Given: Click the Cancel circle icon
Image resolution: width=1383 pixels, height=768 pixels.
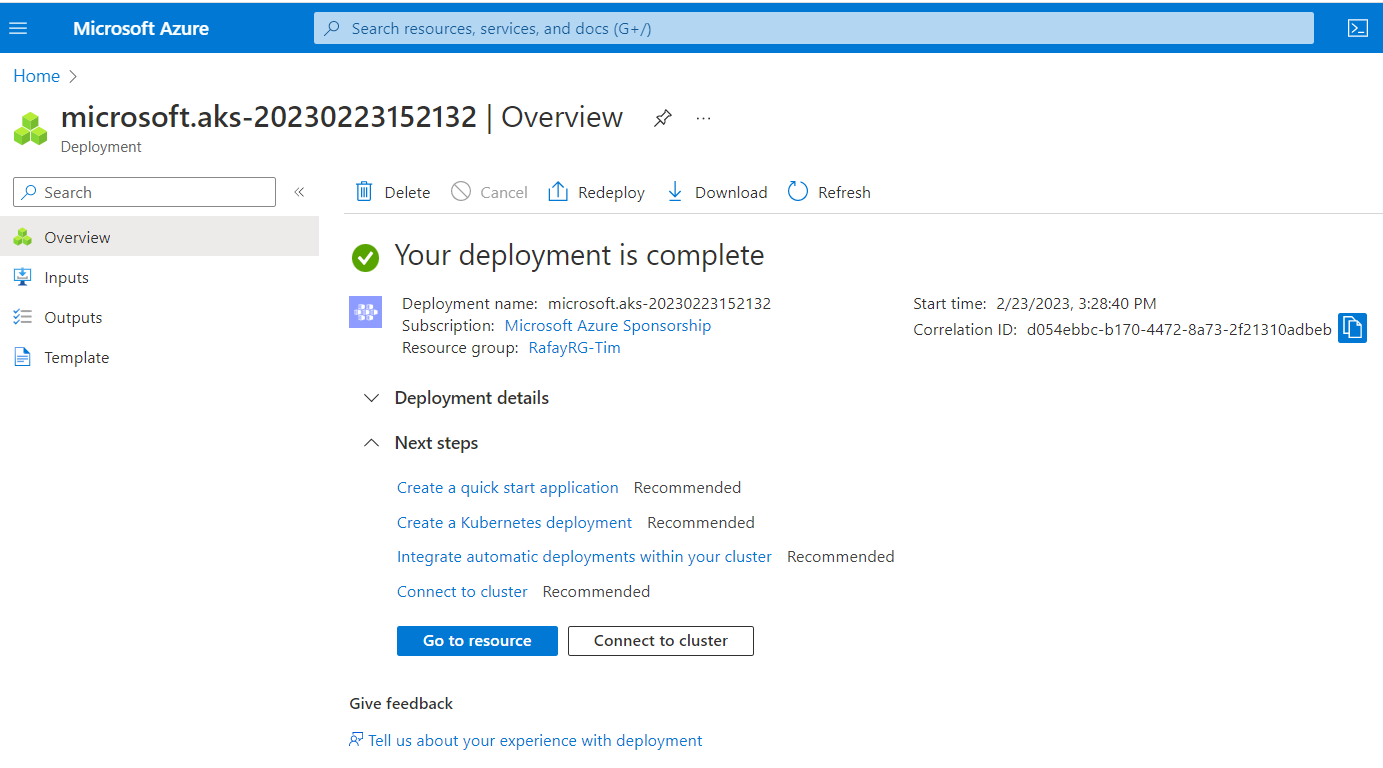Looking at the screenshot, I should [460, 191].
